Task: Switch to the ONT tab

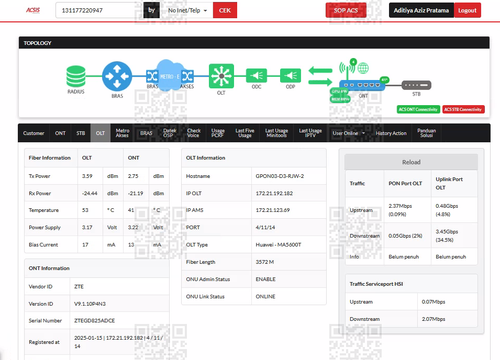Action: [60, 133]
